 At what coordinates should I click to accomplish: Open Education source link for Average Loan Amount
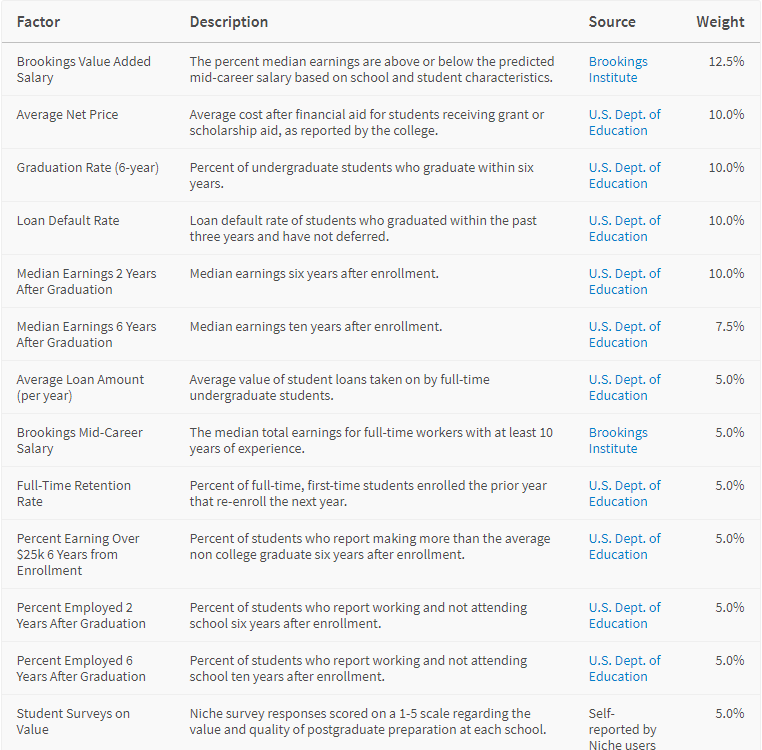pos(624,387)
